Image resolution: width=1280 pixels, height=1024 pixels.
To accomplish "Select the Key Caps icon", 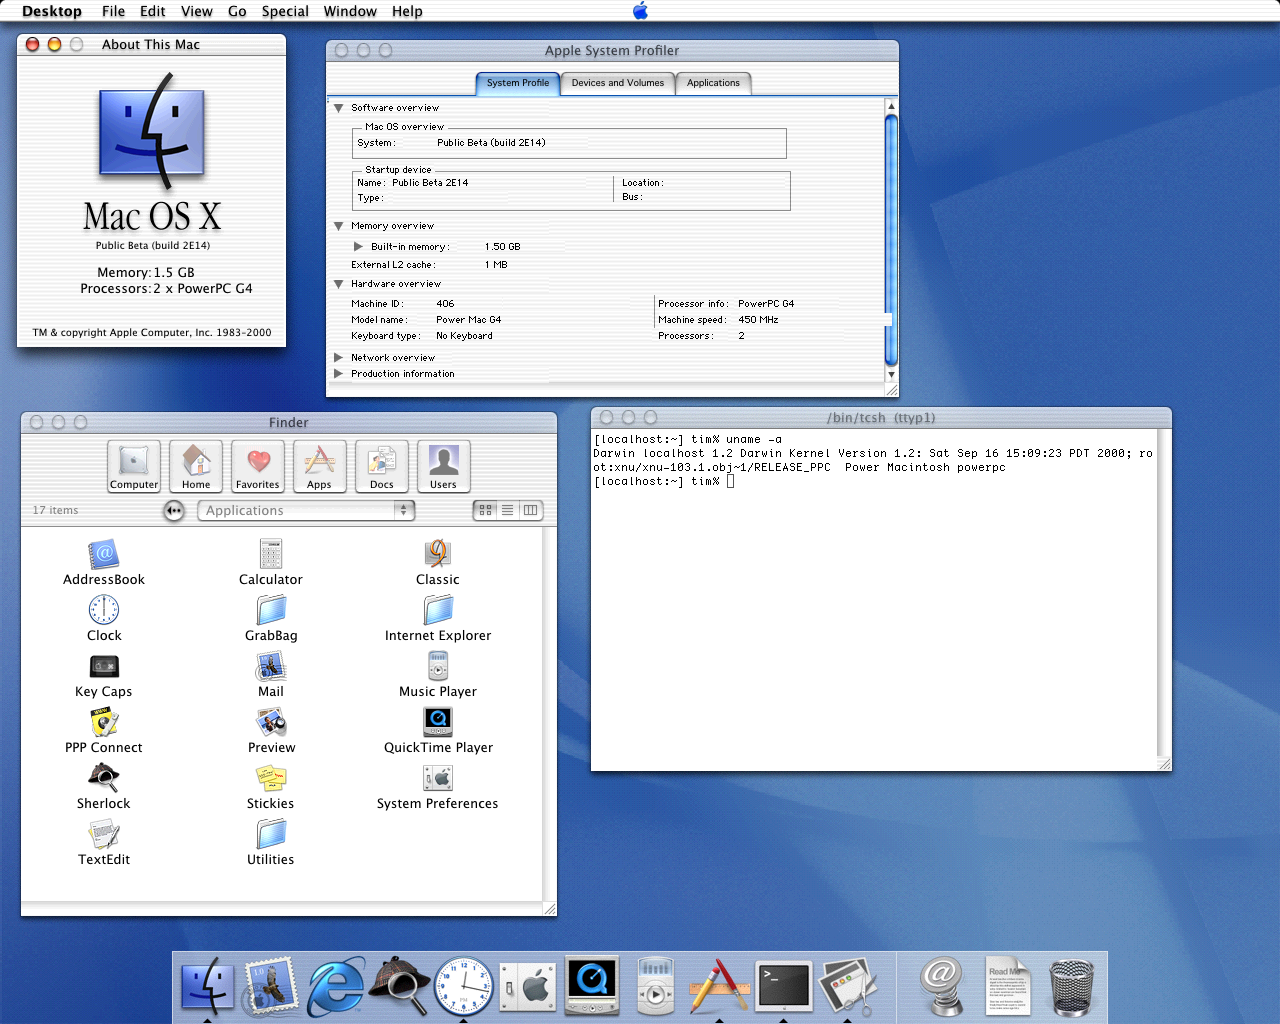I will pos(104,666).
